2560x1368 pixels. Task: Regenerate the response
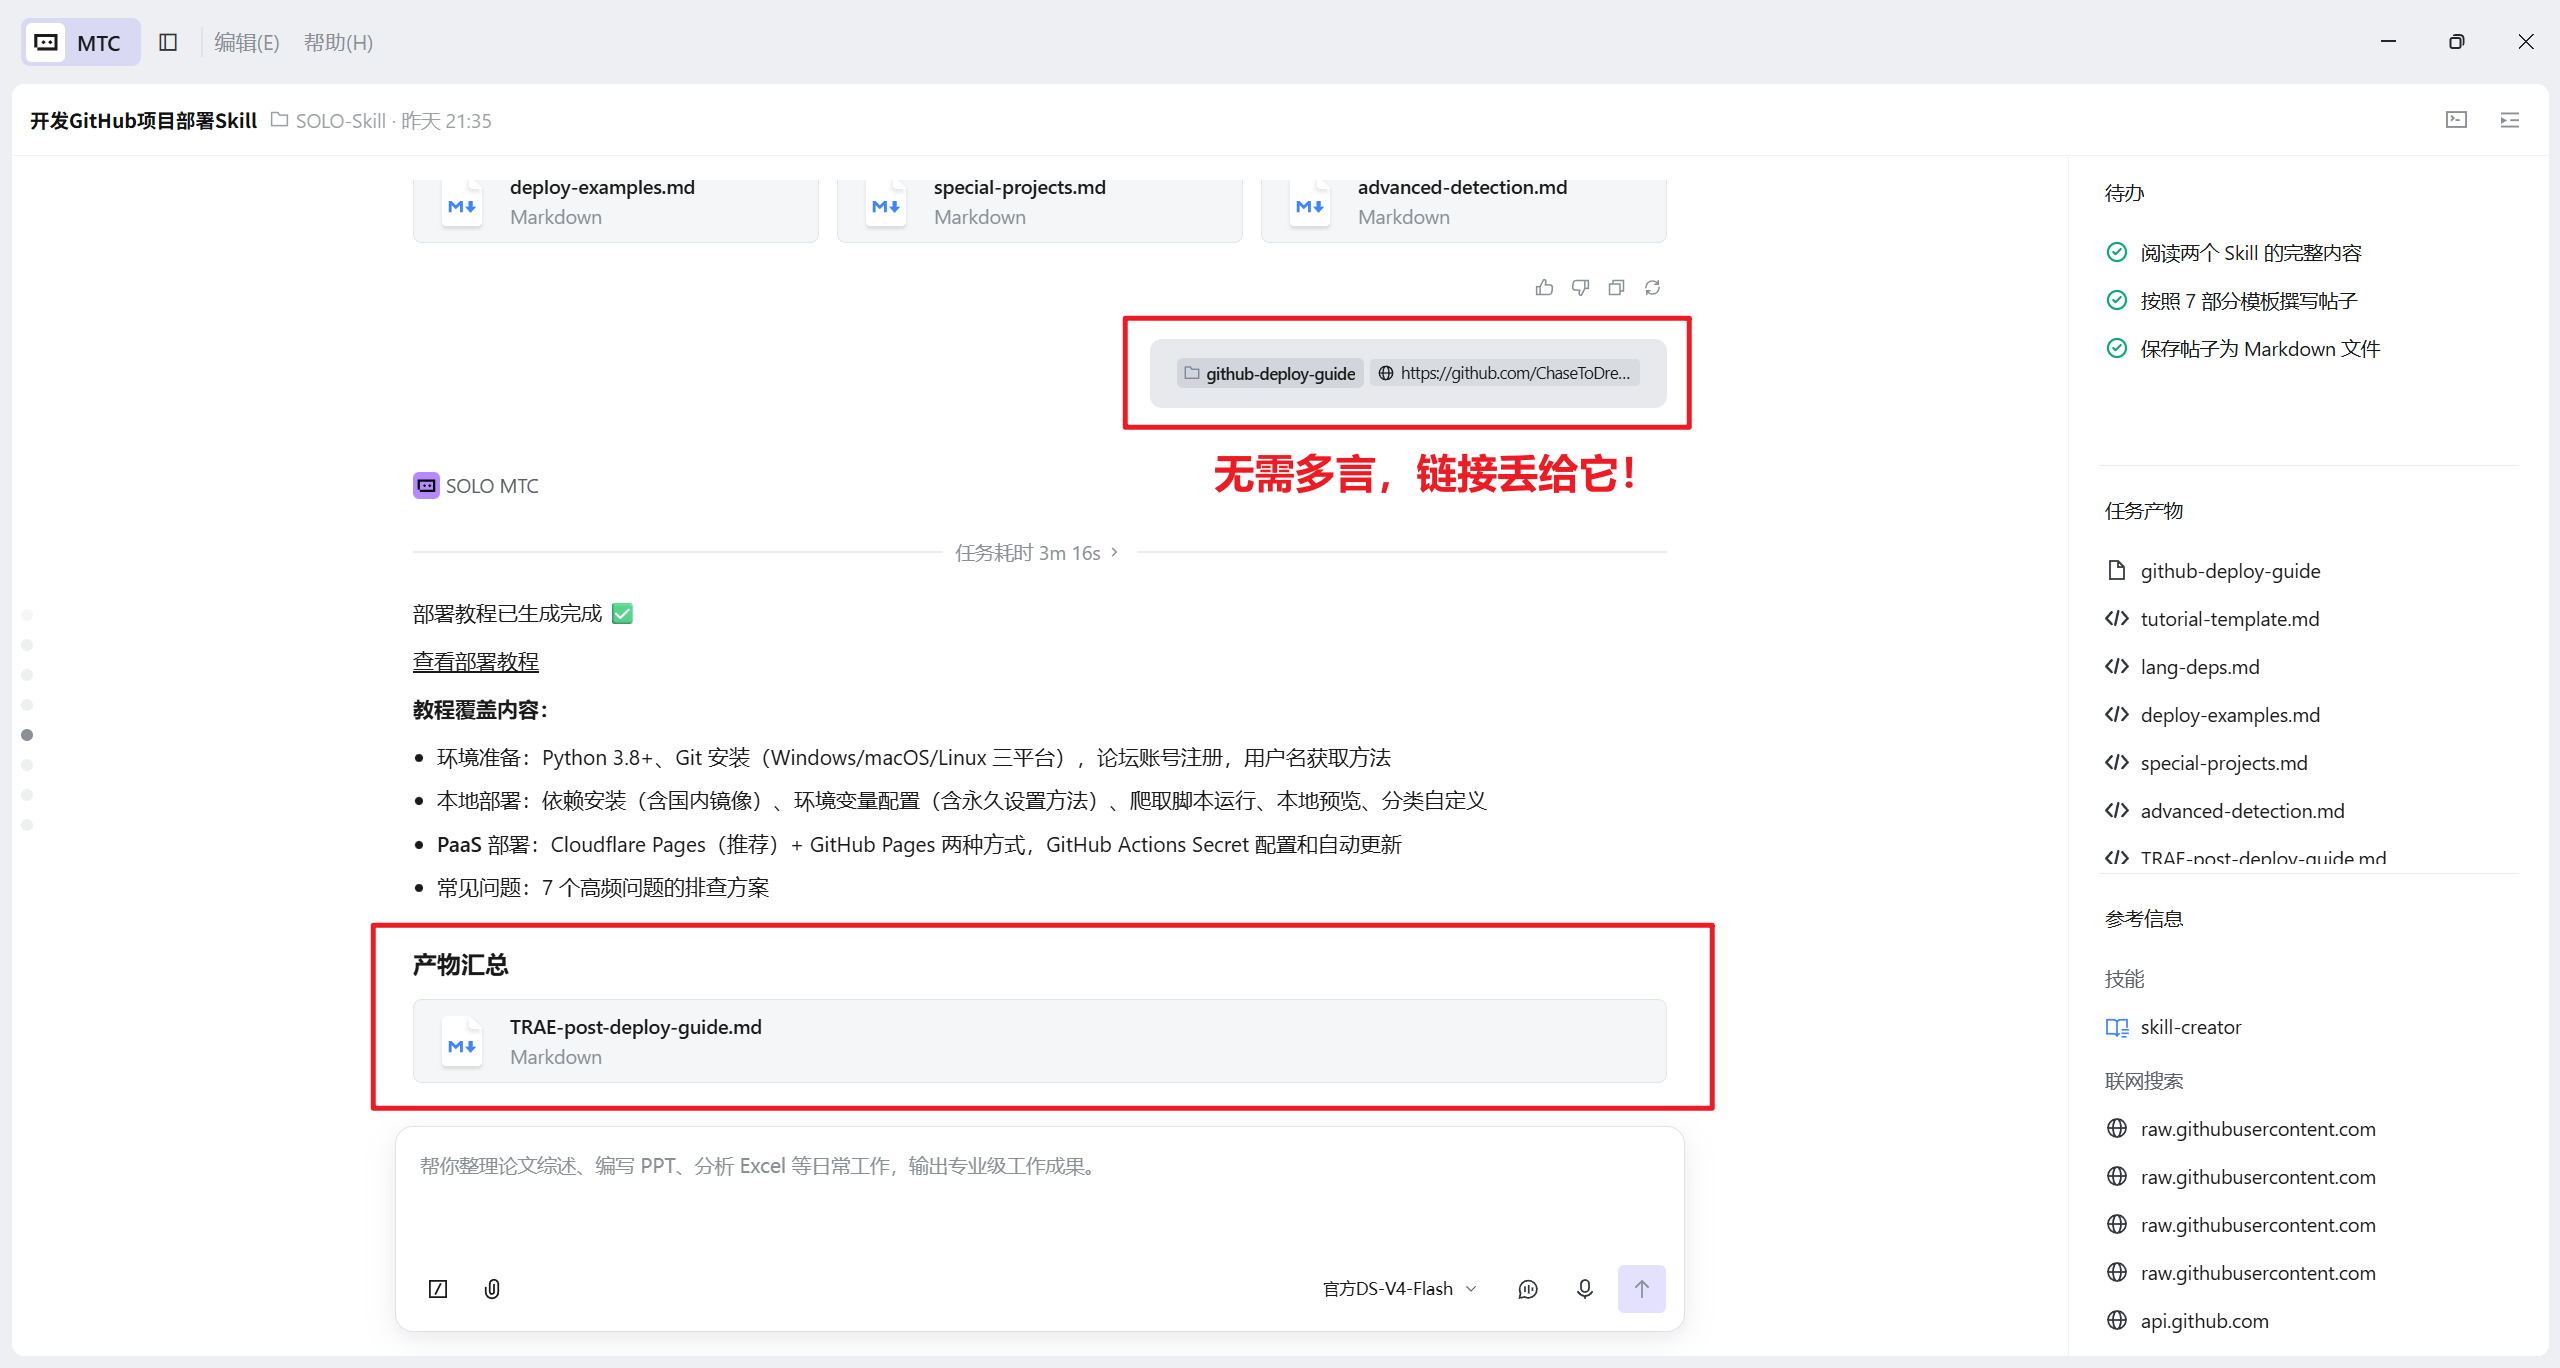[1652, 287]
